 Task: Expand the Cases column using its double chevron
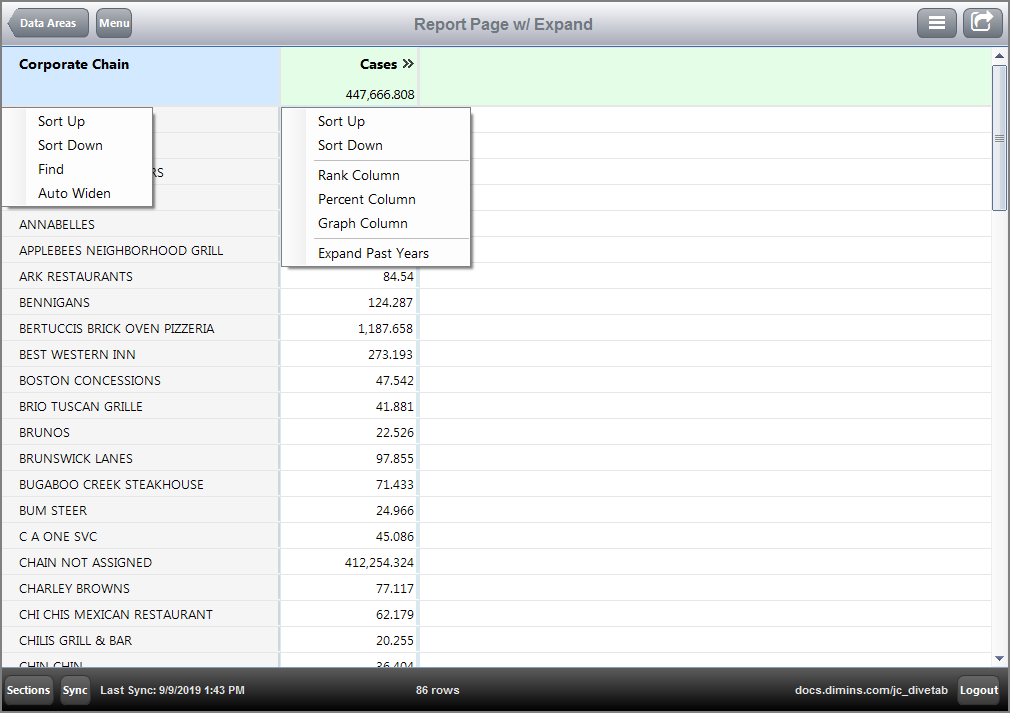(410, 62)
